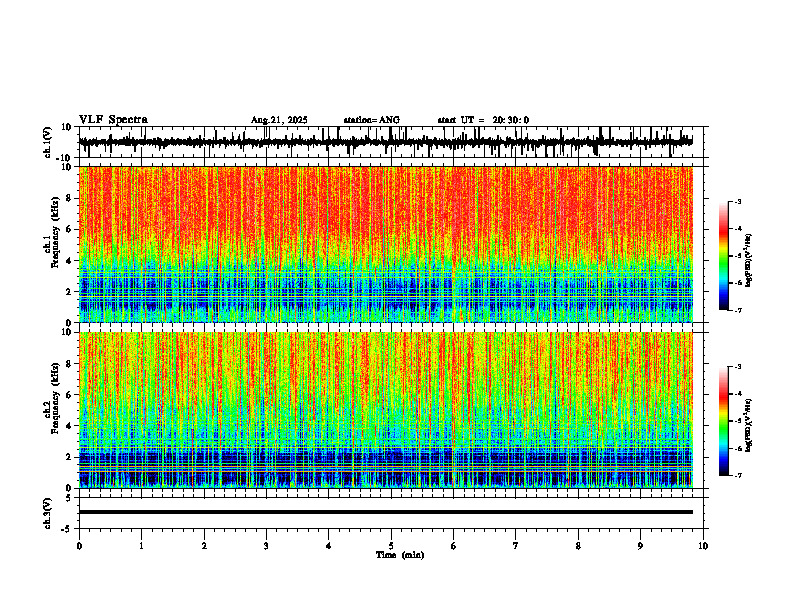Click the "4" kHz tick of ch.1 spectrogram
Screen dimensions: 792x612
[69, 261]
